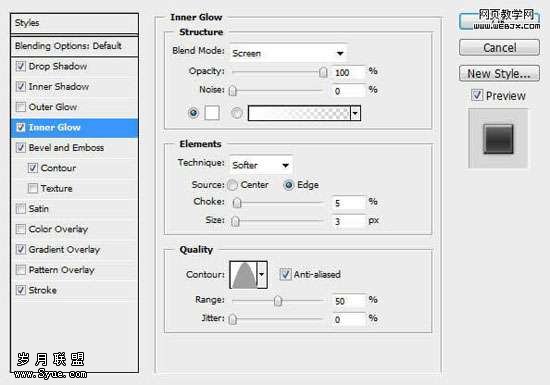Open the gradient picker dropdown arrow
This screenshot has height=385, width=550.
click(x=355, y=113)
